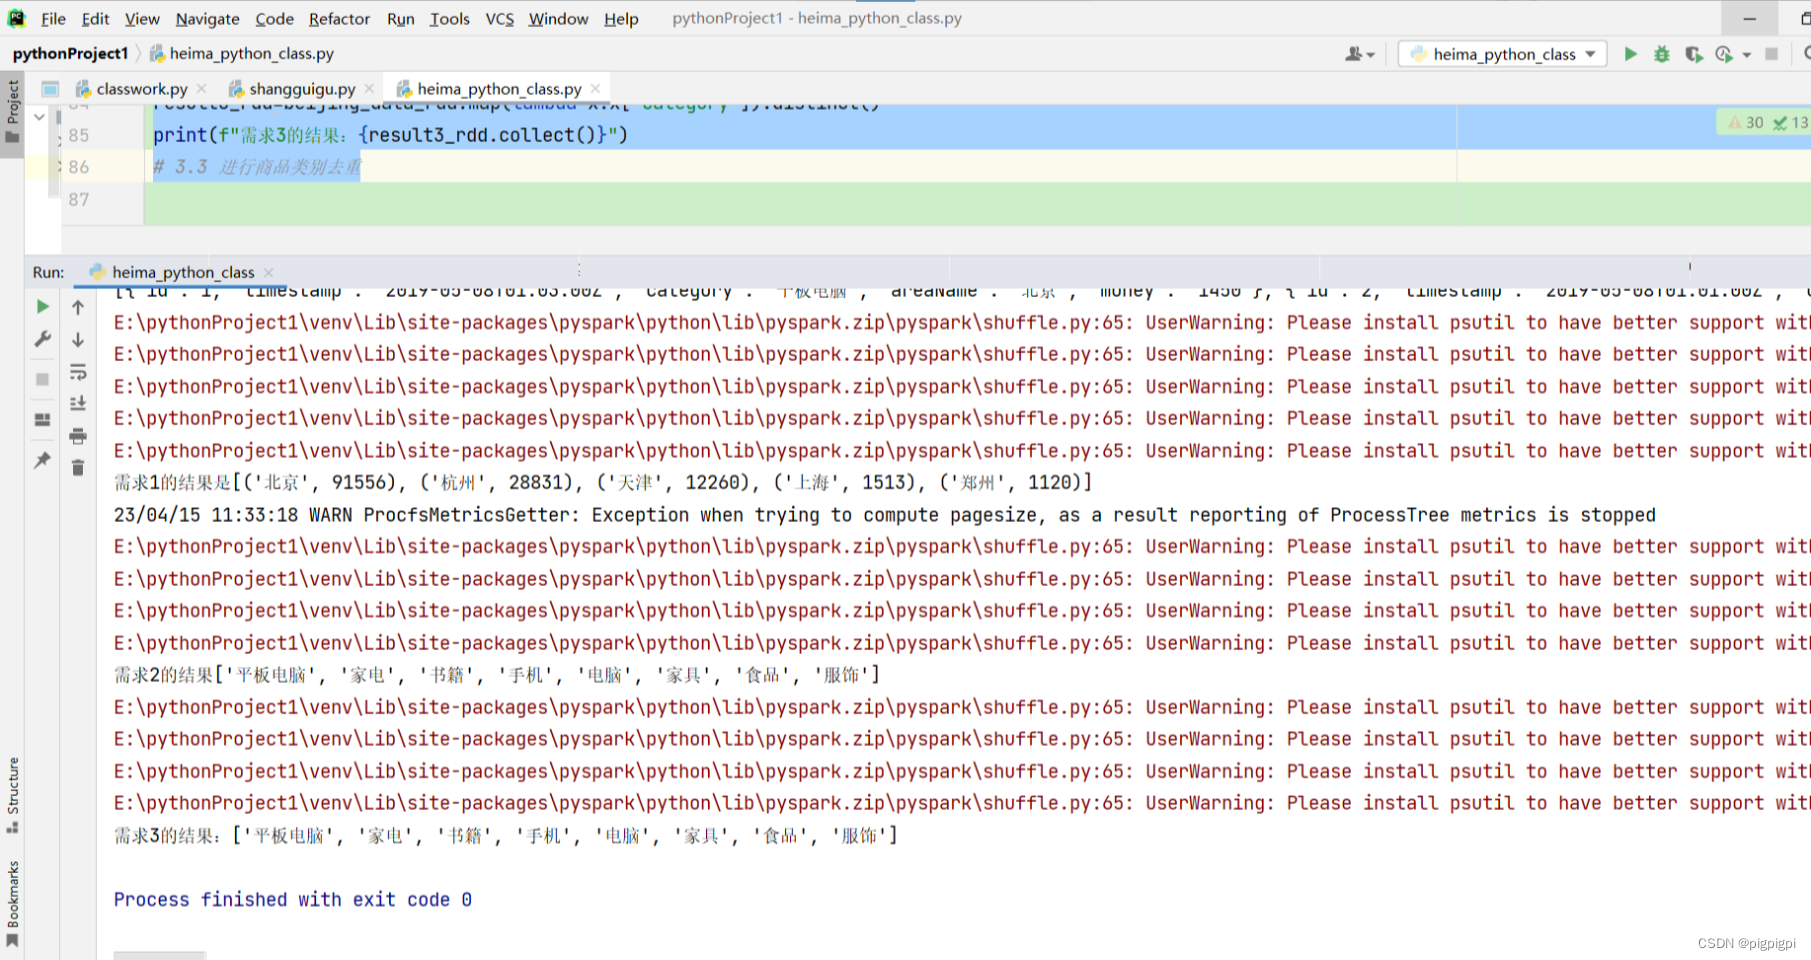Viewport: 1811px width, 960px height.
Task: Open Project tool window sidebar
Action: pos(12,111)
